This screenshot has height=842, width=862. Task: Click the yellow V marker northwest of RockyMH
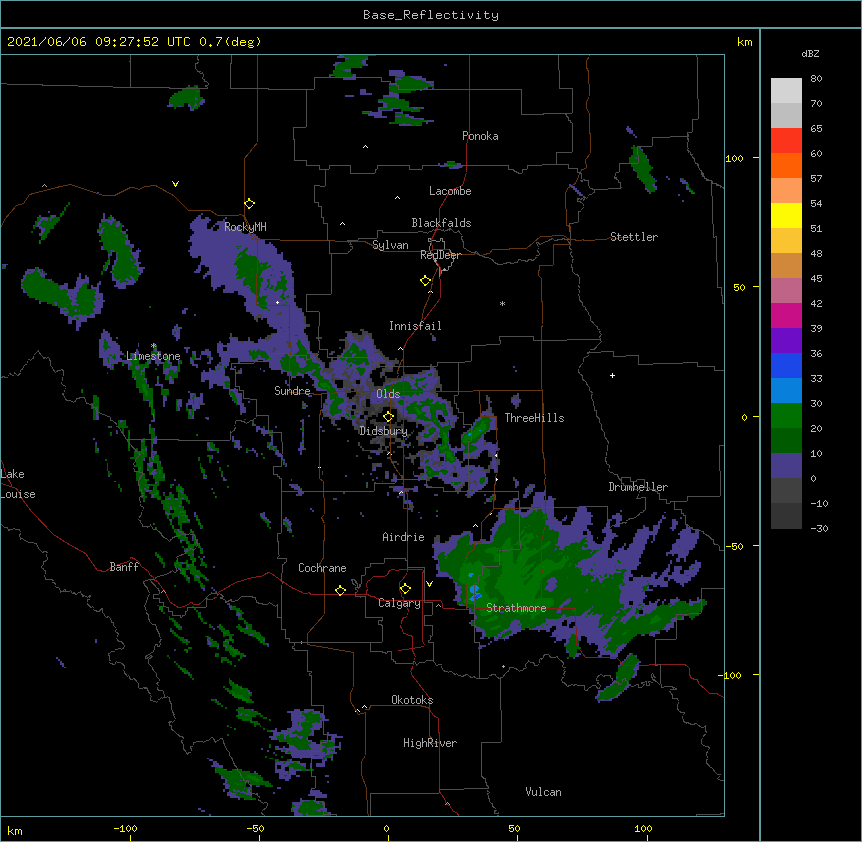[x=175, y=184]
